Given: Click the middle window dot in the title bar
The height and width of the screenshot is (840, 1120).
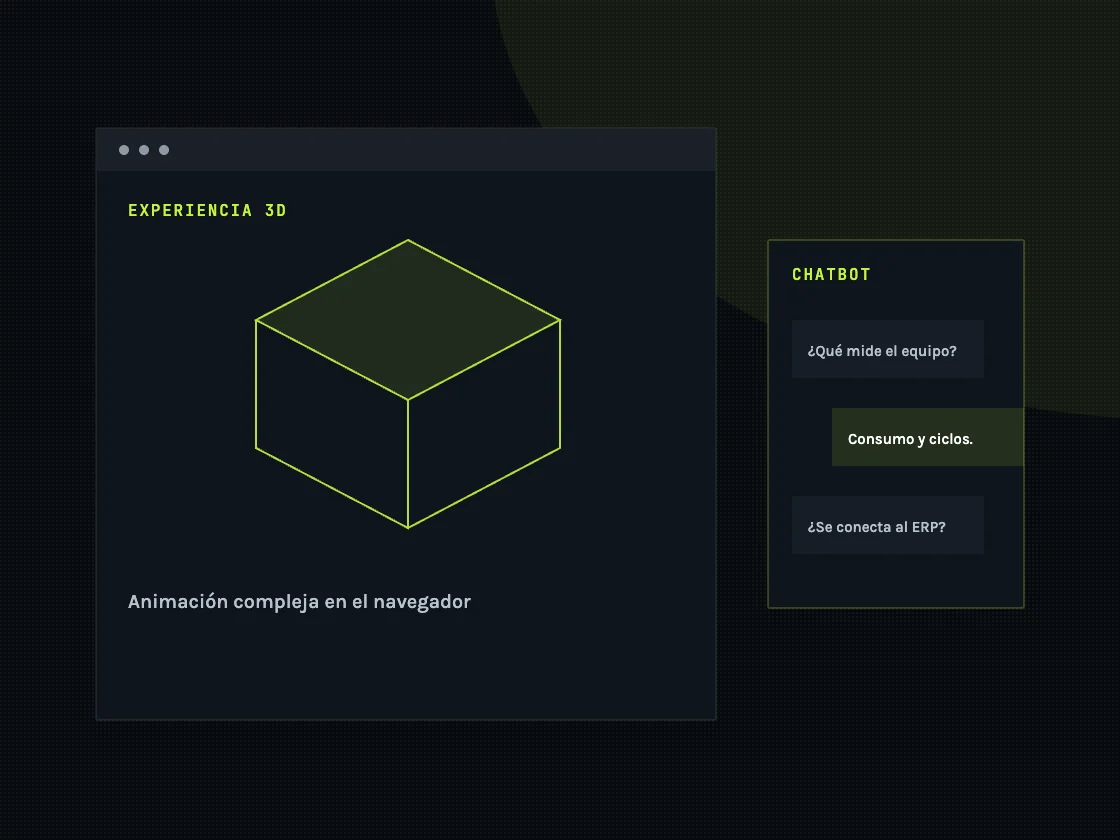Looking at the screenshot, I should (x=144, y=150).
